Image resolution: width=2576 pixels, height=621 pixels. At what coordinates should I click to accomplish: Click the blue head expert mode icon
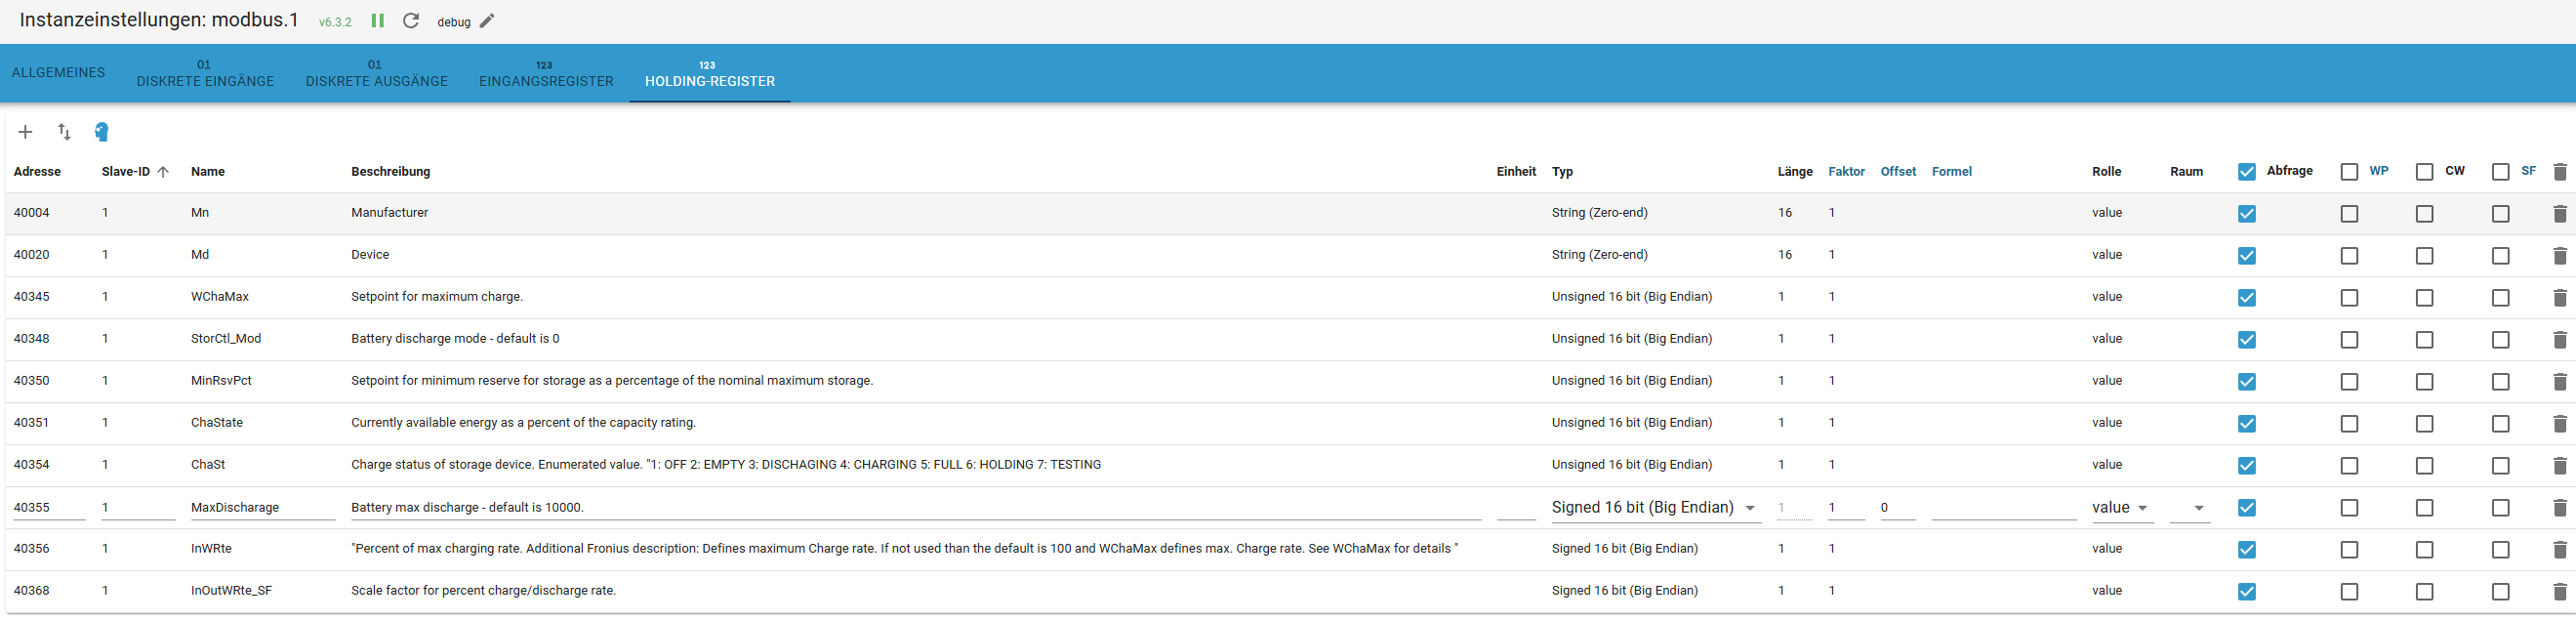[101, 132]
